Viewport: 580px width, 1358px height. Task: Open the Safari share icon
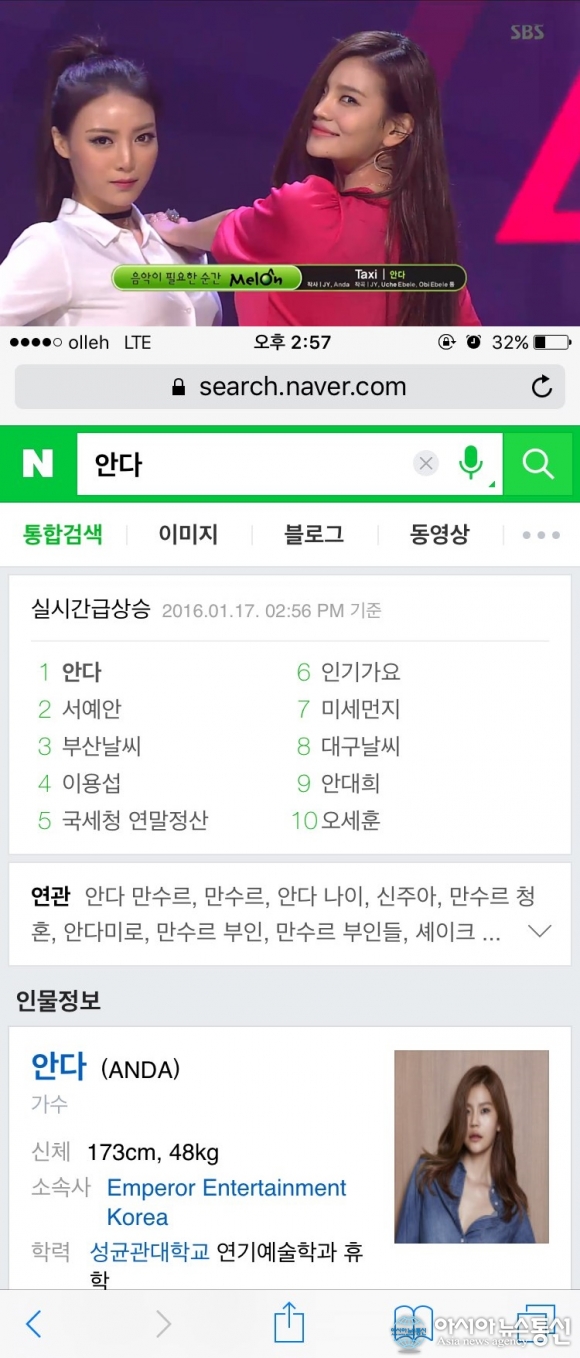pyautogui.click(x=289, y=1321)
